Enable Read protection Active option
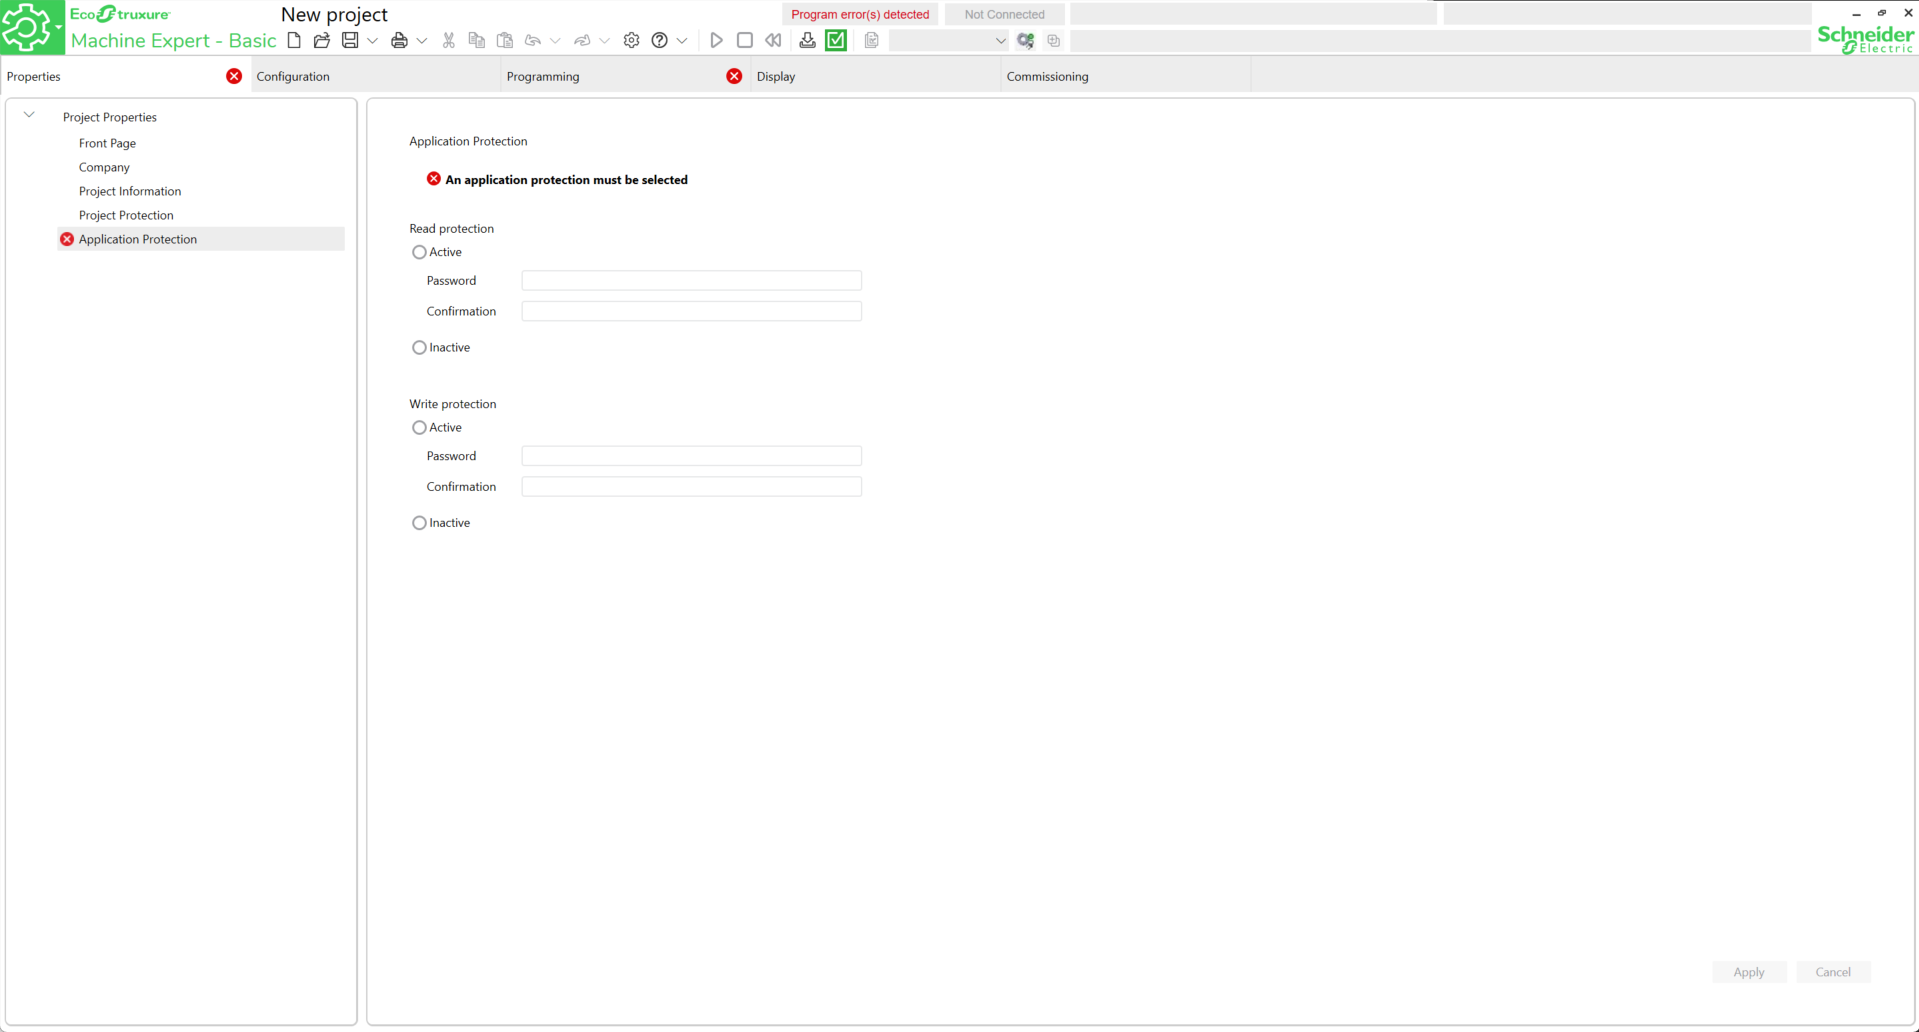This screenshot has height=1032, width=1919. (x=419, y=252)
